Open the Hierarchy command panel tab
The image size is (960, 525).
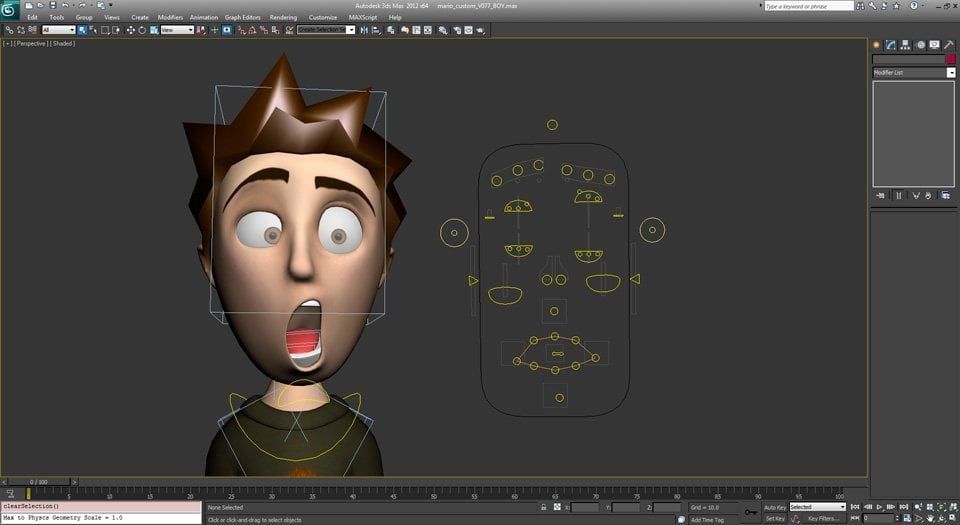click(906, 45)
